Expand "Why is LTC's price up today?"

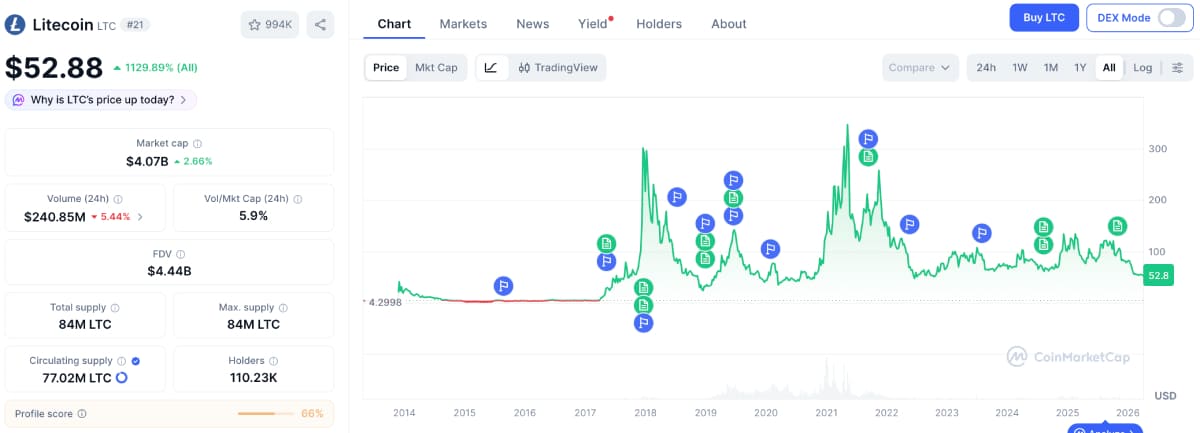coord(101,100)
